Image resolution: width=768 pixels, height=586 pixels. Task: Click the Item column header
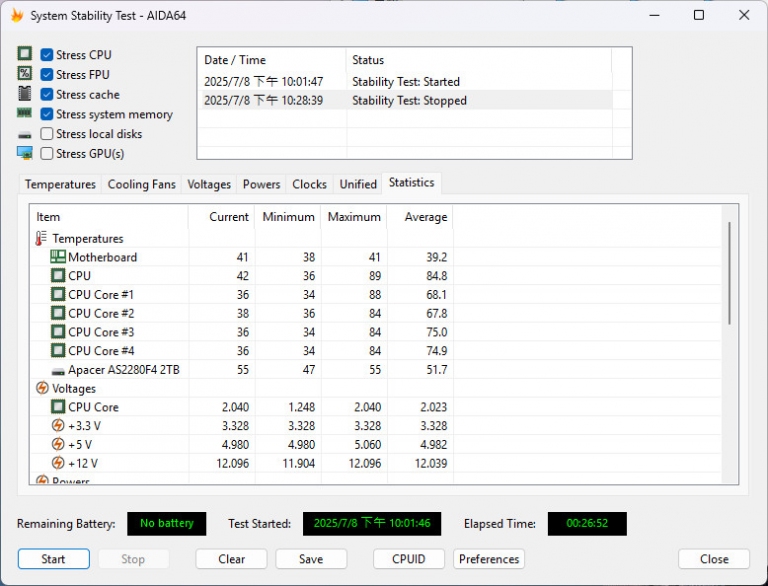pyautogui.click(x=110, y=217)
